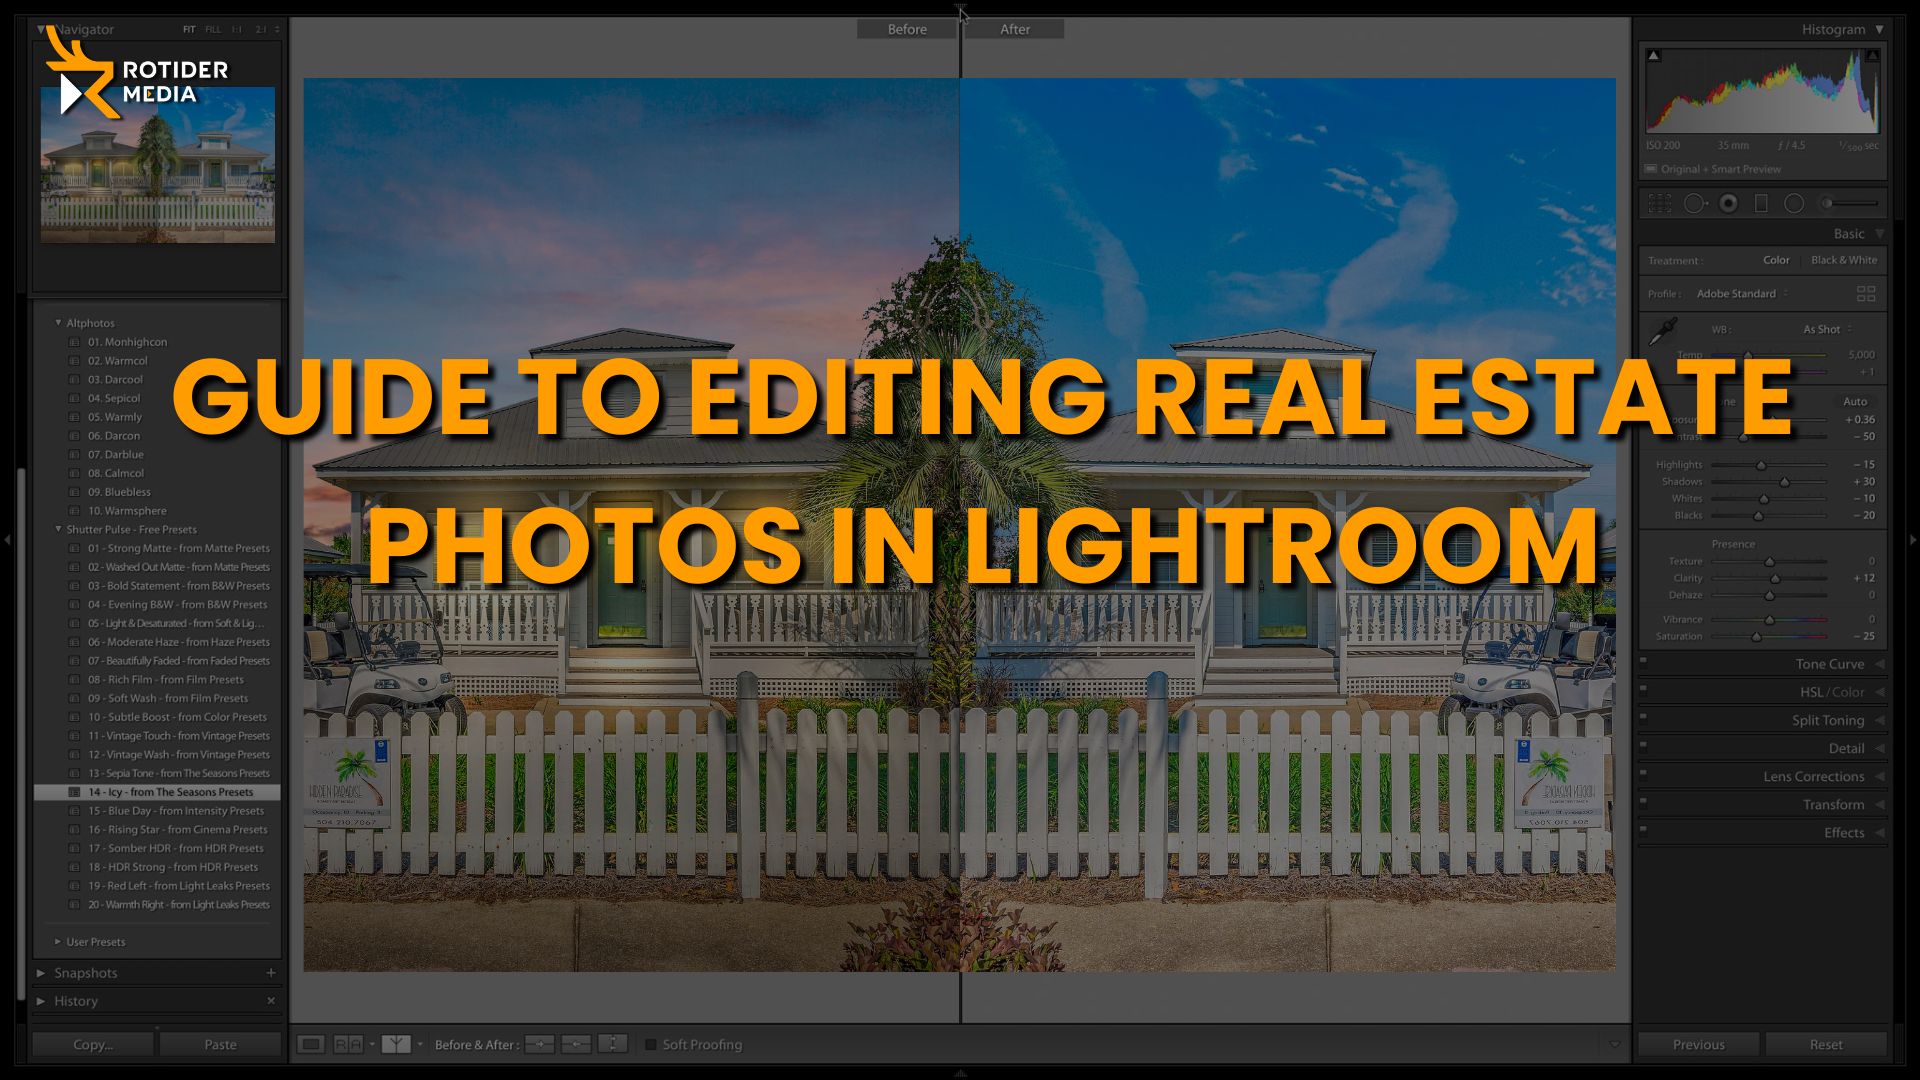The width and height of the screenshot is (1920, 1080).
Task: Click preset icon beside 14 - Icy
Action: coord(74,792)
